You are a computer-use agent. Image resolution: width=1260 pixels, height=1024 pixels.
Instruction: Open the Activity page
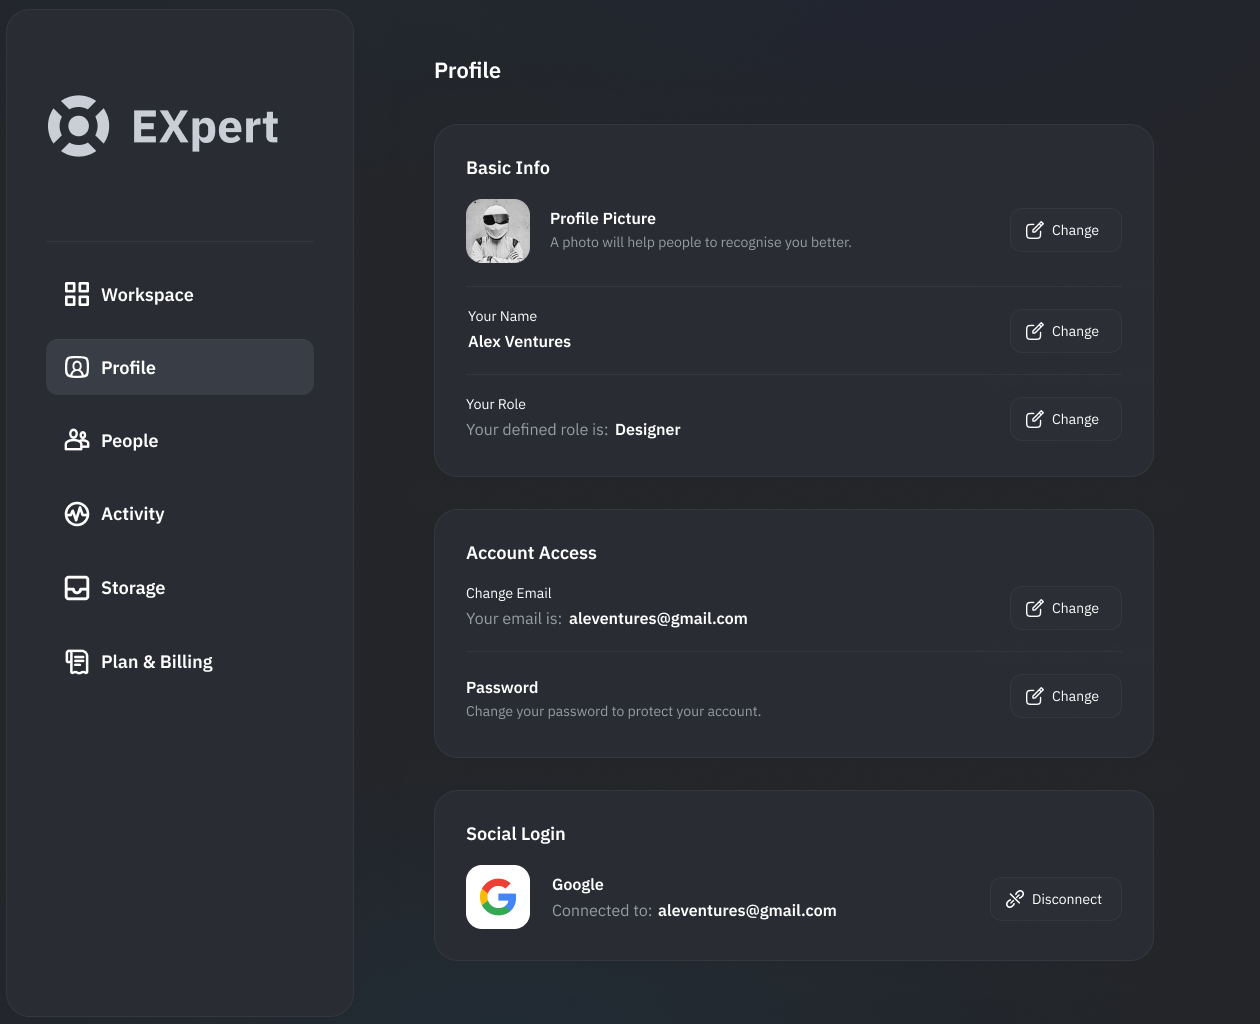click(133, 514)
